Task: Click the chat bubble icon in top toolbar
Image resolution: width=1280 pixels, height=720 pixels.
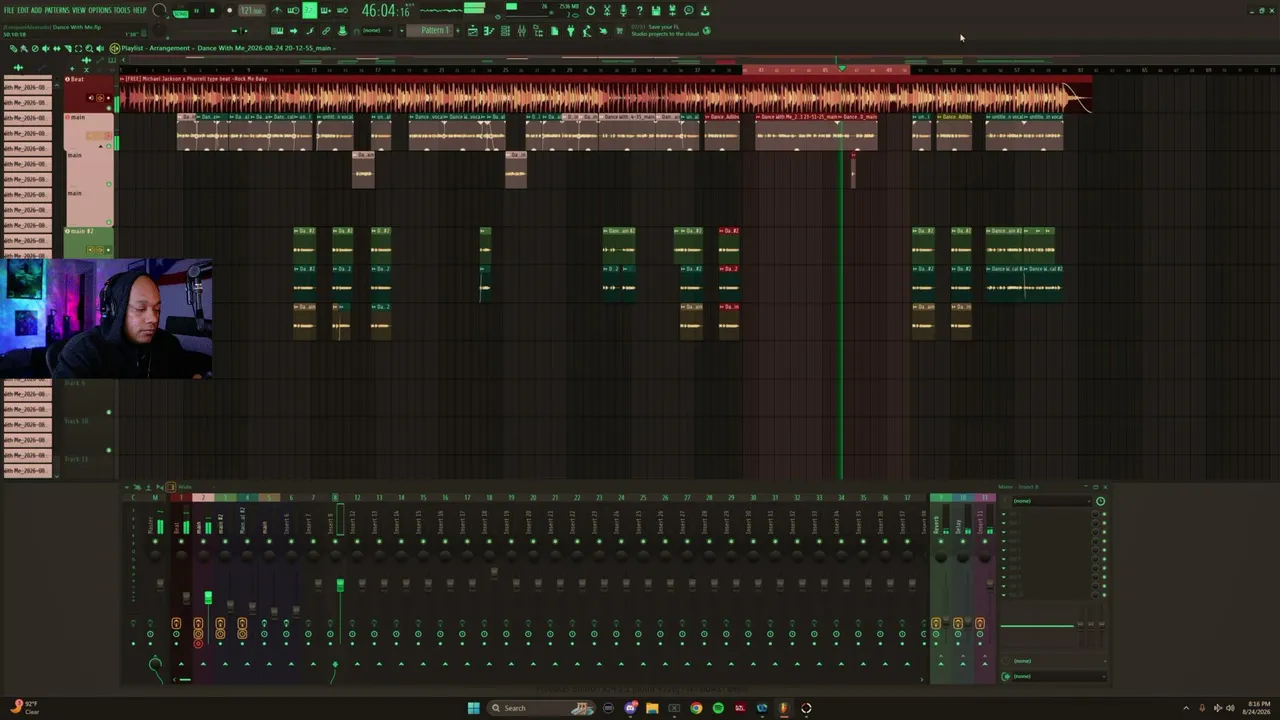Action: tap(688, 10)
